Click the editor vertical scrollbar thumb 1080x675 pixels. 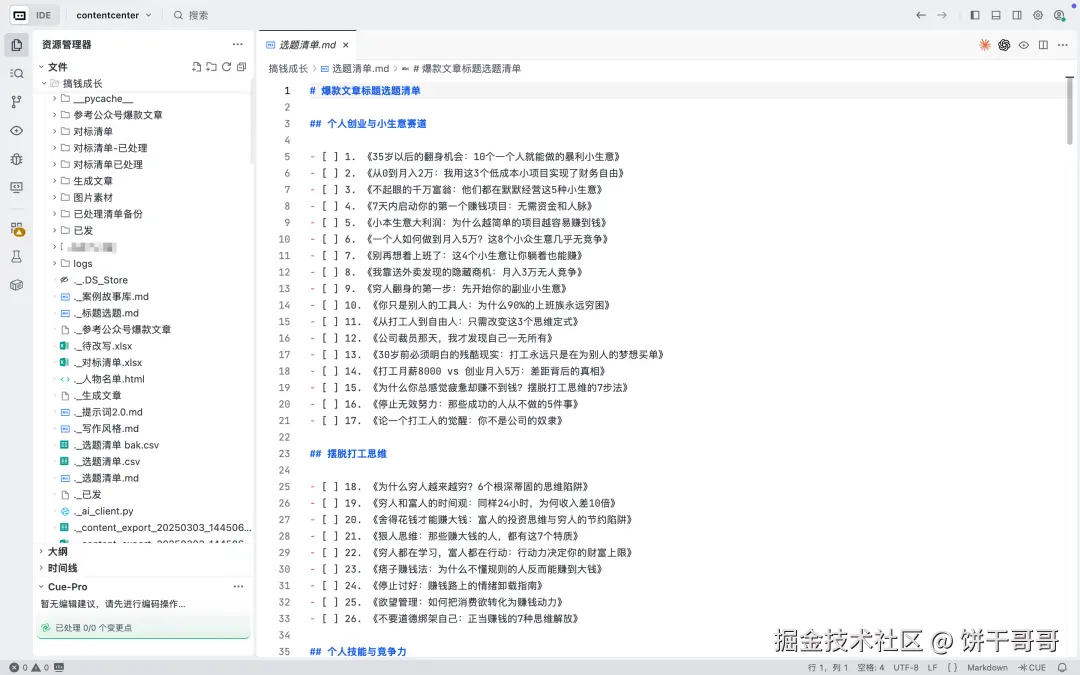[1070, 110]
